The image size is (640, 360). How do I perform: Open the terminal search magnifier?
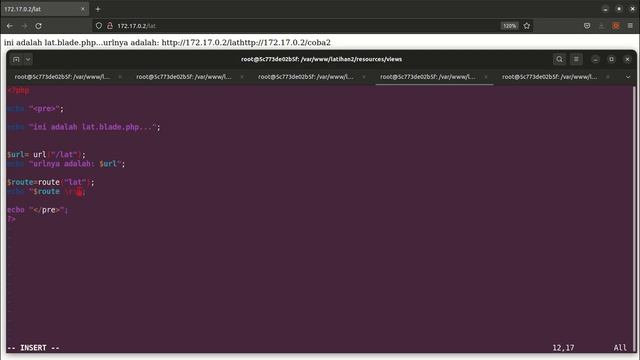pos(559,60)
